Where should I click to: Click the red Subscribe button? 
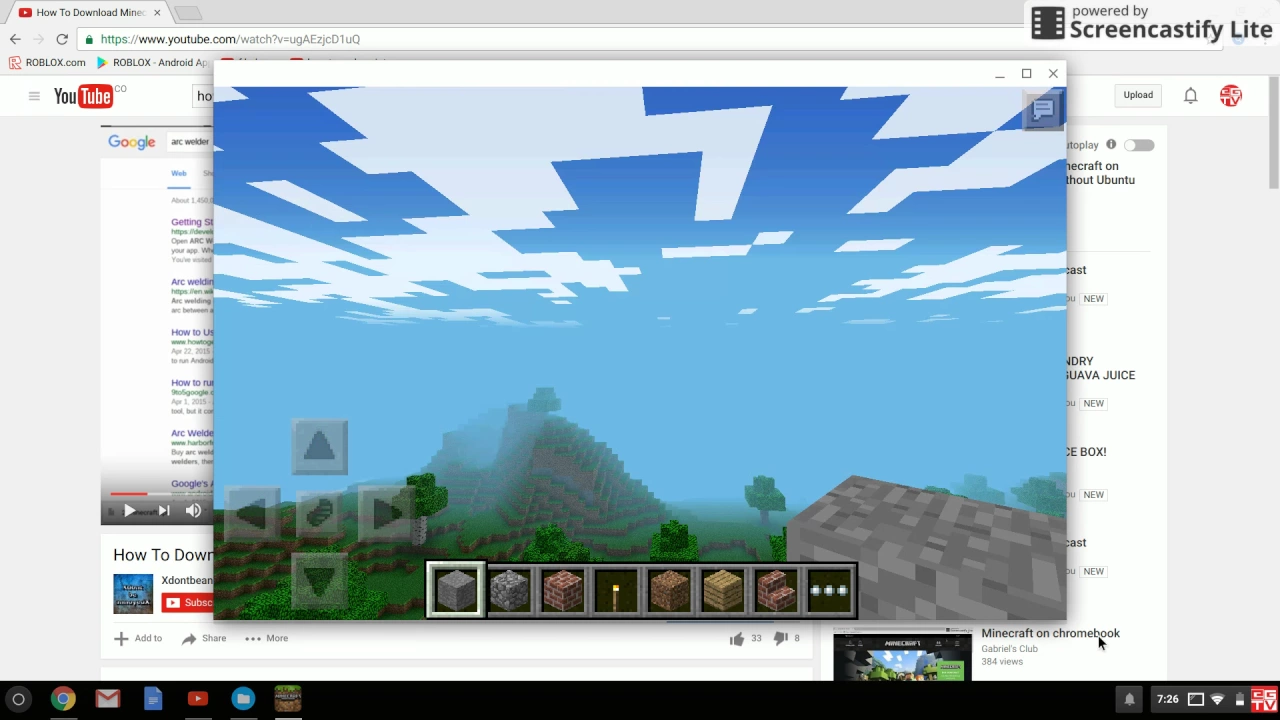point(188,602)
